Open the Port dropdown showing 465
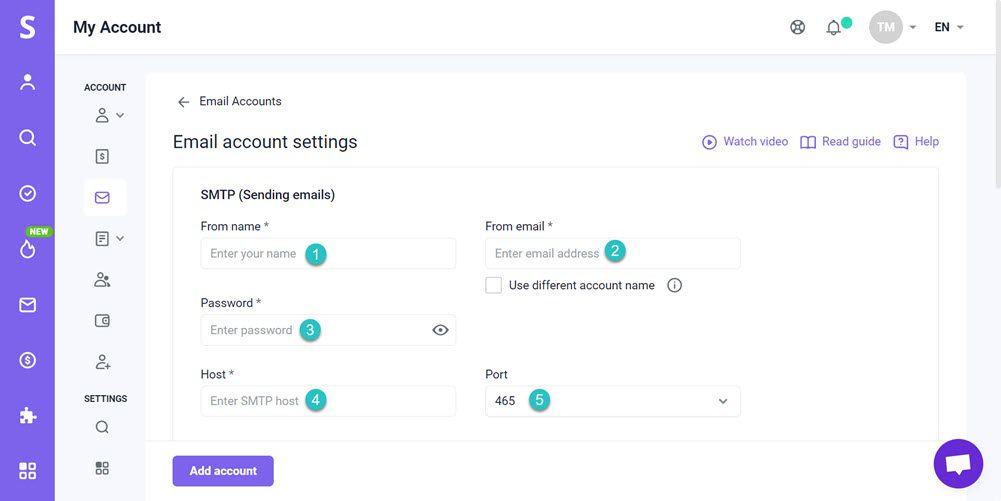This screenshot has height=501, width=1001. point(612,401)
